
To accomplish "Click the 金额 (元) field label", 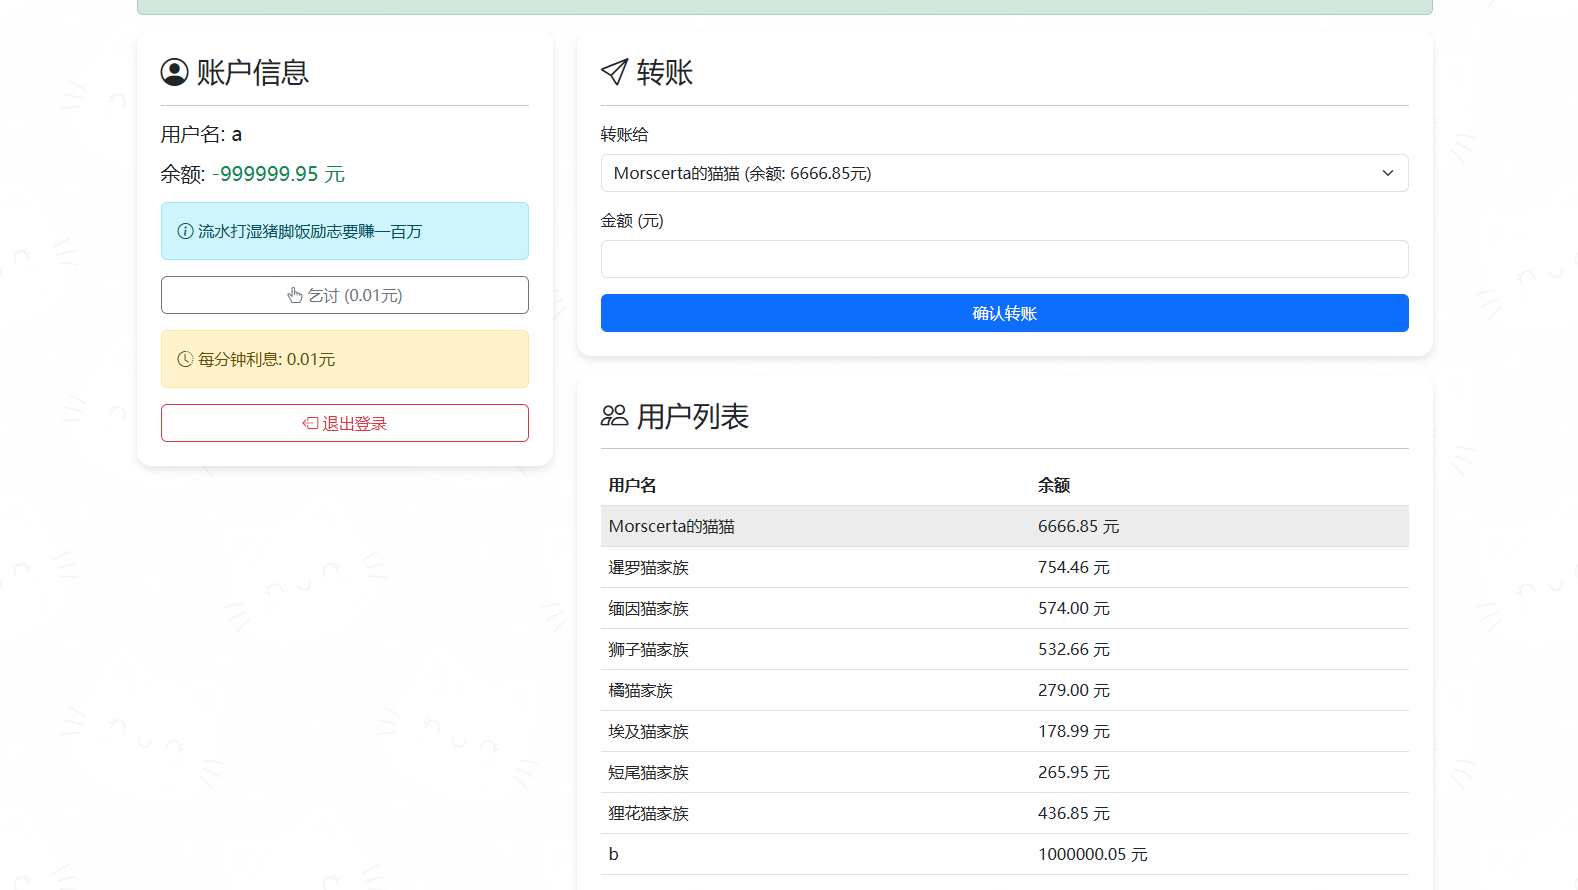I will [x=632, y=220].
